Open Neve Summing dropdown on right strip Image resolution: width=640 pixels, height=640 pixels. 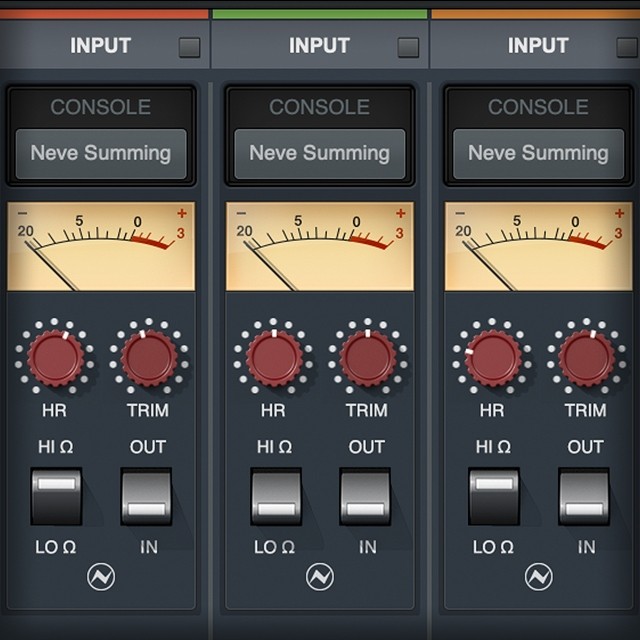[538, 153]
